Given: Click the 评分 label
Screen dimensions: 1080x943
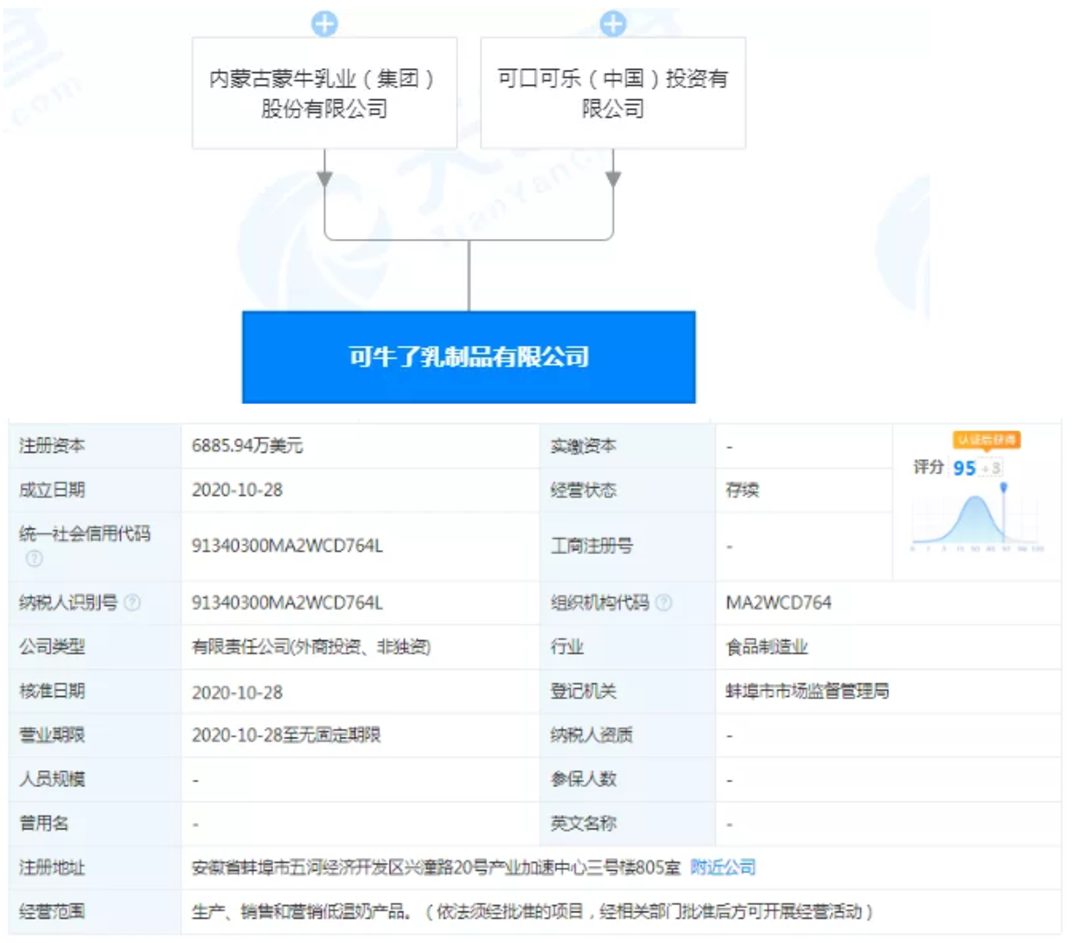Looking at the screenshot, I should tap(928, 467).
